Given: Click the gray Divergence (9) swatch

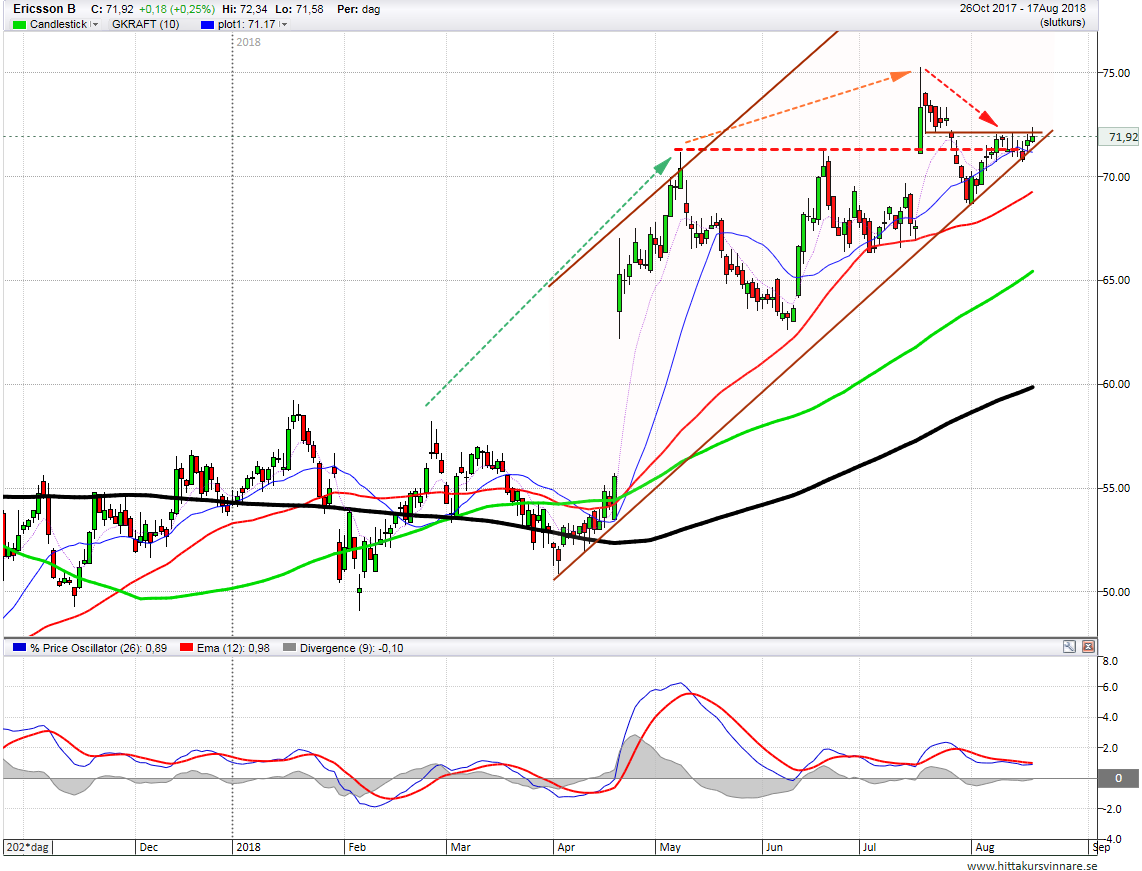Looking at the screenshot, I should (x=290, y=647).
